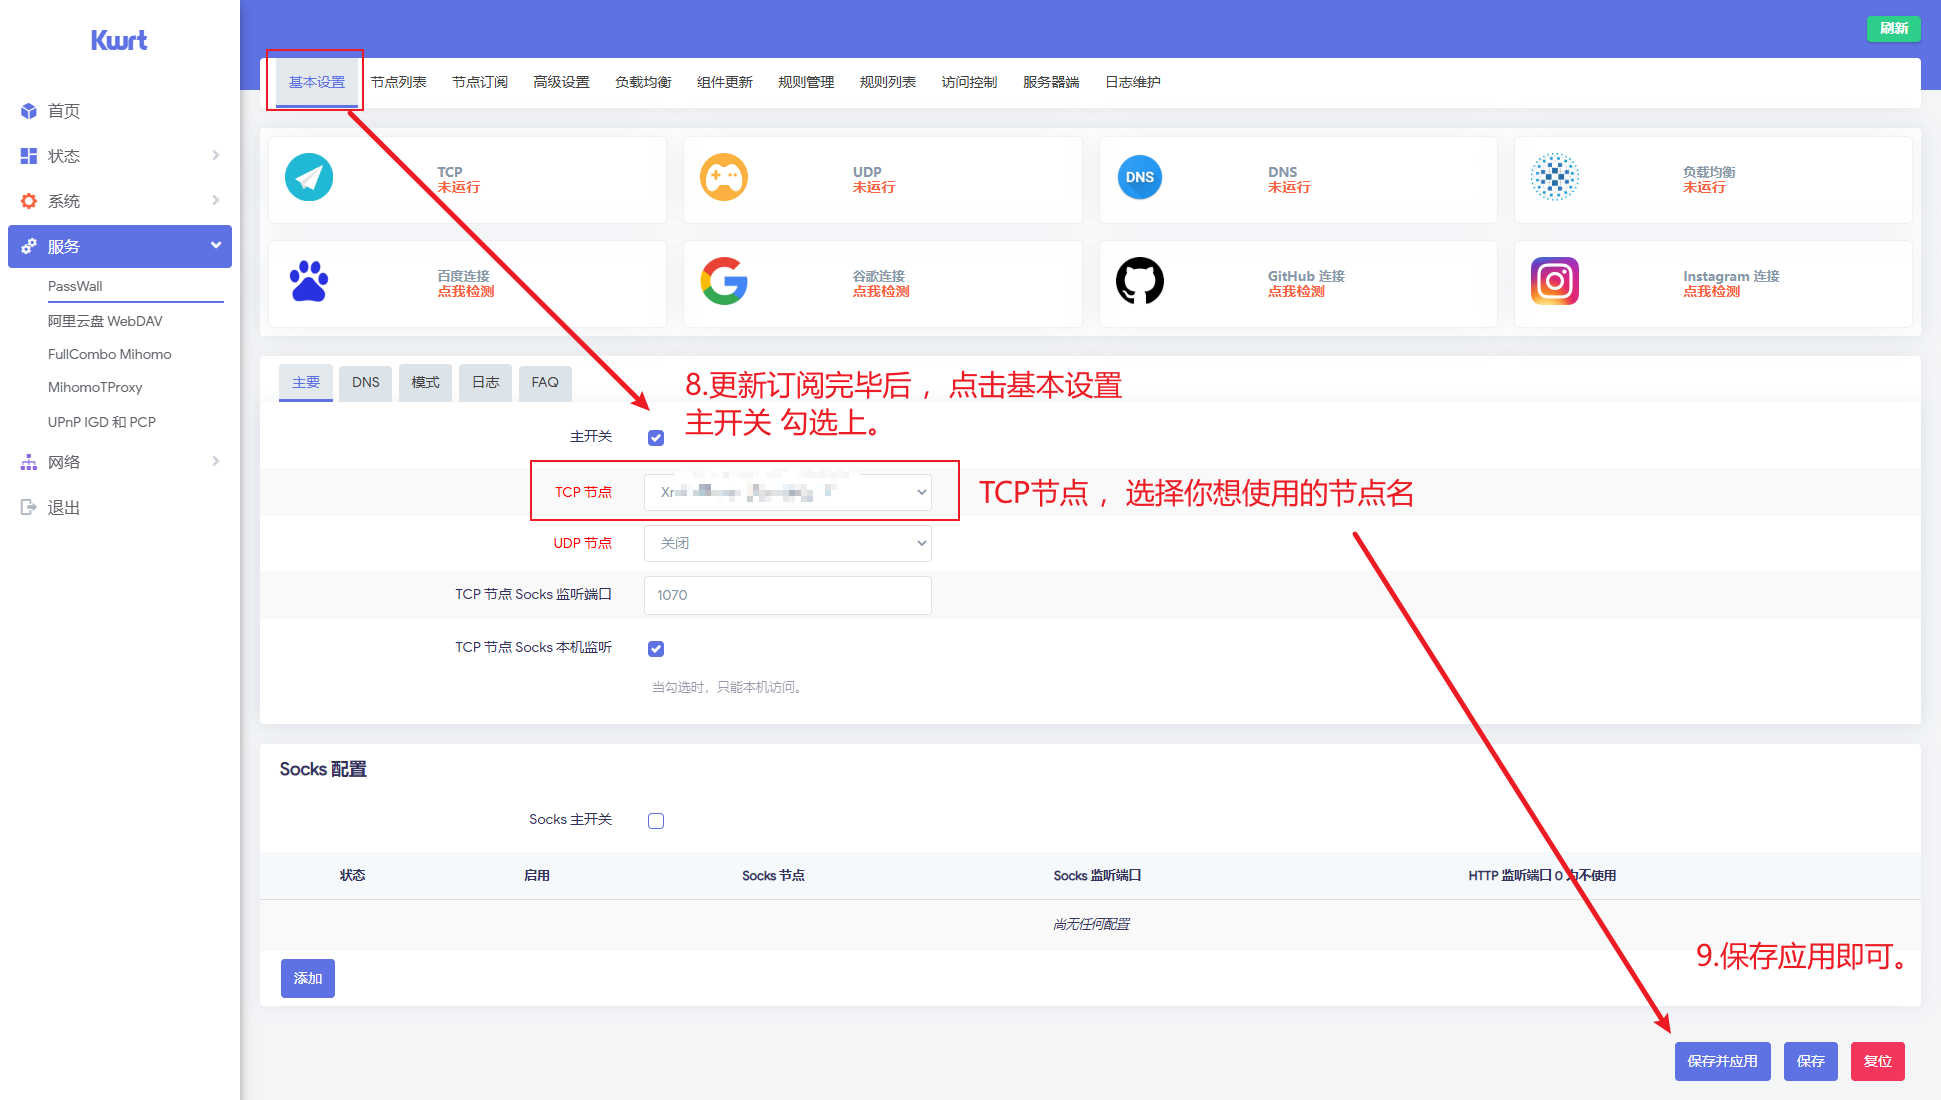Click the 添加 button under Socks
The height and width of the screenshot is (1100, 1941).
[308, 978]
